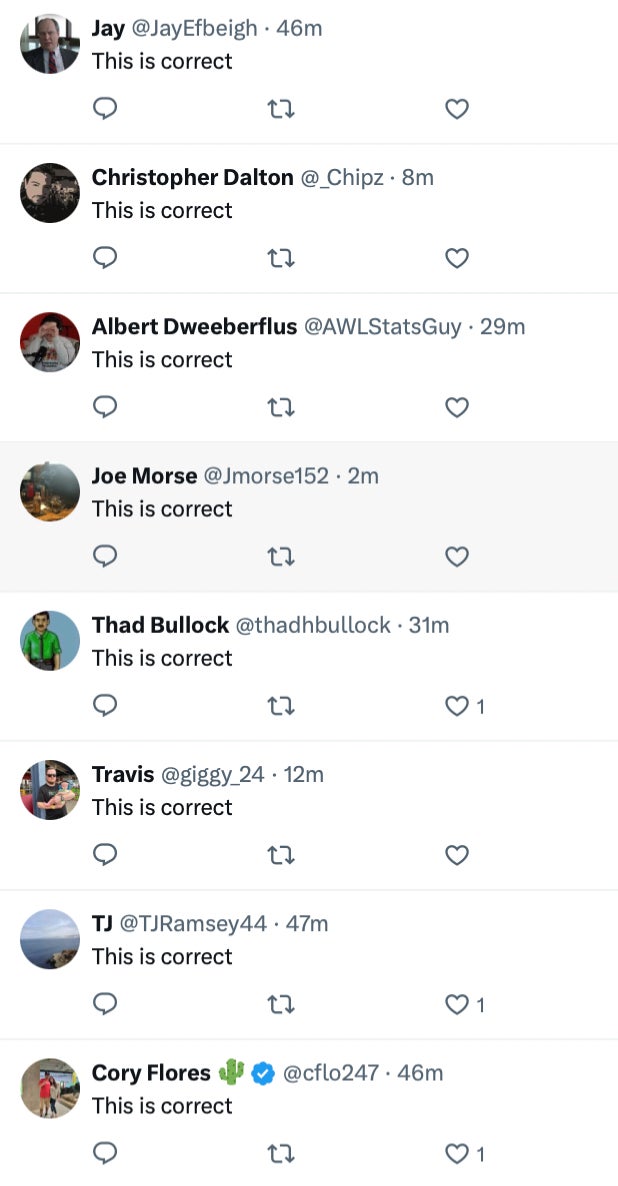The height and width of the screenshot is (1186, 618).
Task: Like Christopher Dalton's tweet
Action: tap(457, 259)
